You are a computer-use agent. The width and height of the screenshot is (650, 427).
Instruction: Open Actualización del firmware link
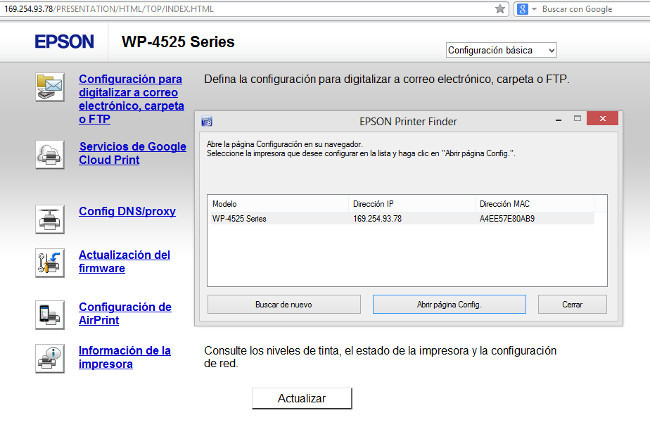pos(124,262)
